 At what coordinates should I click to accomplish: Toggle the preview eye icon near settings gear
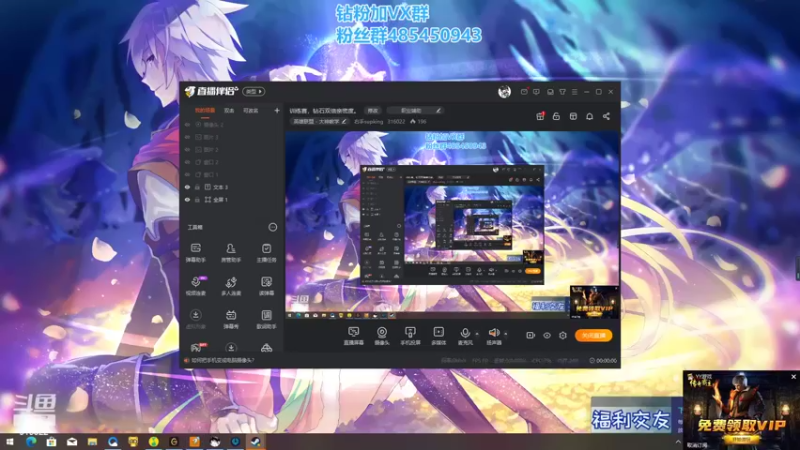[546, 335]
